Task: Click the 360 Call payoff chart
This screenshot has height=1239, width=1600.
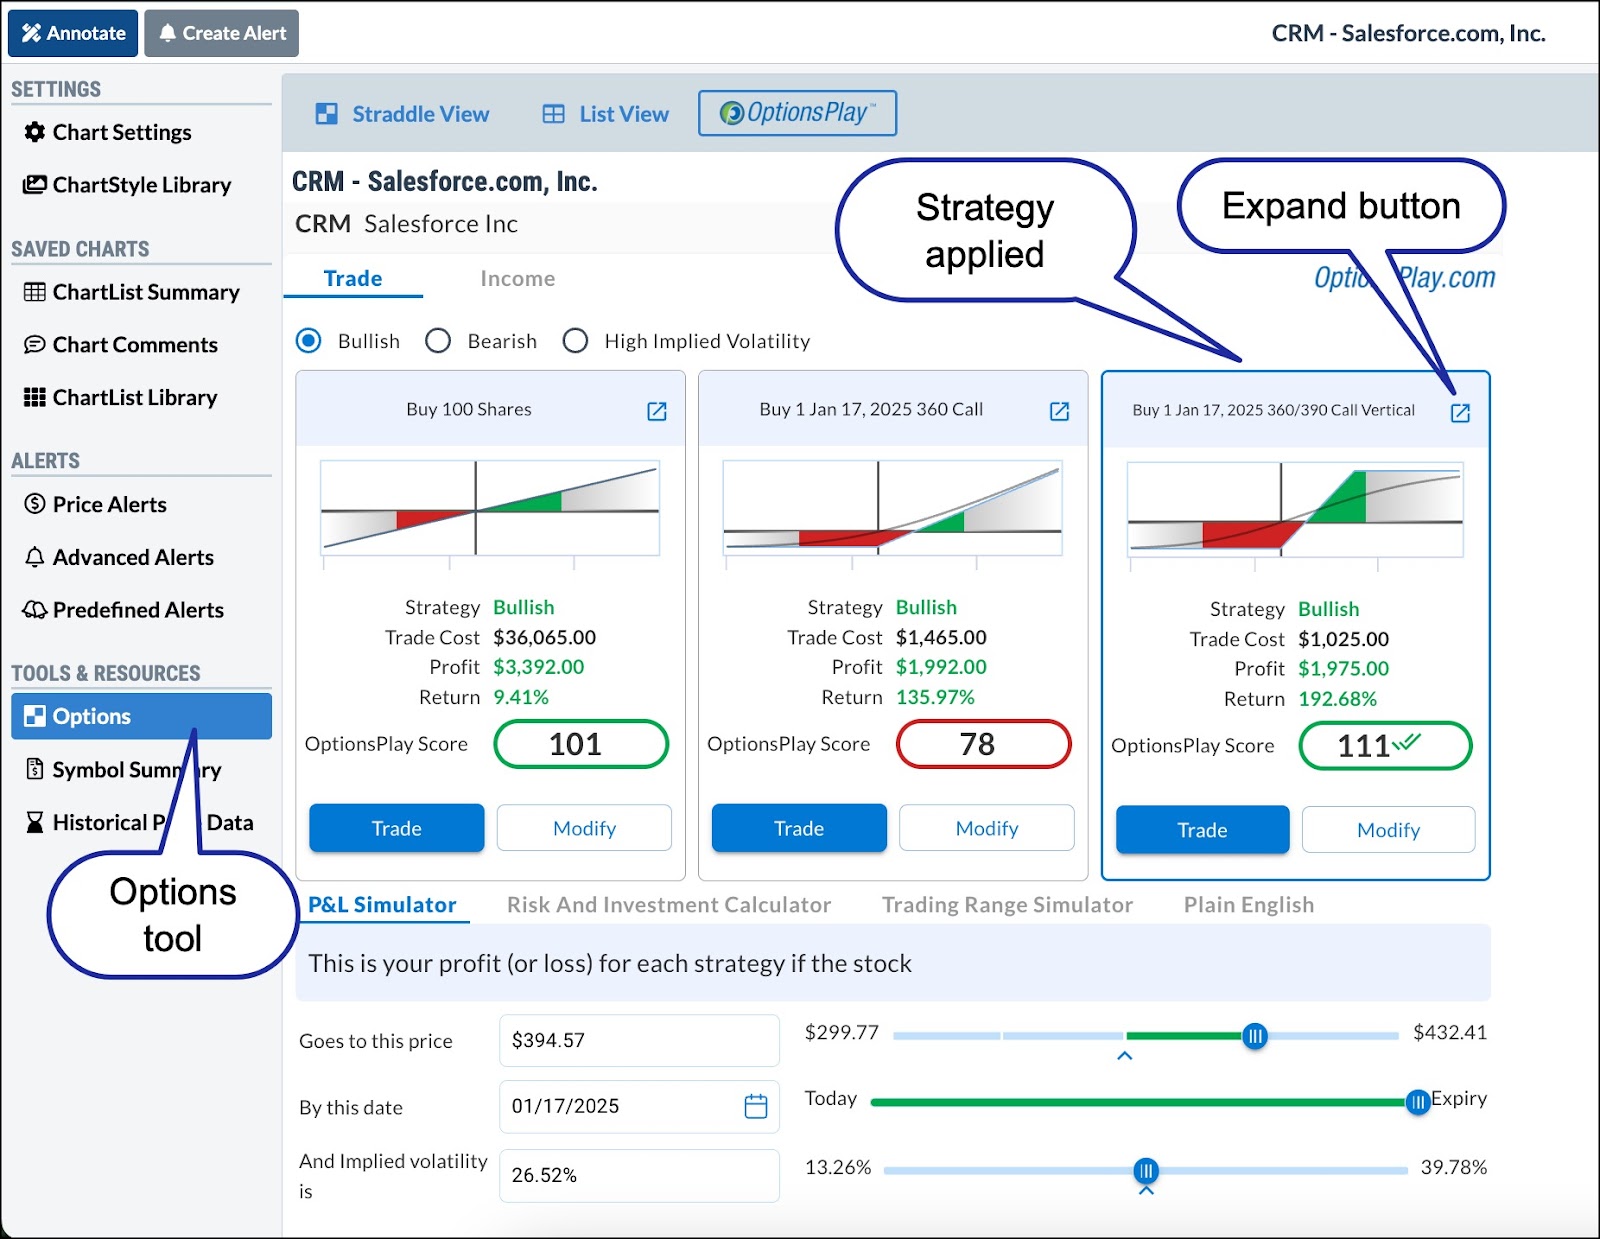Action: tap(892, 509)
